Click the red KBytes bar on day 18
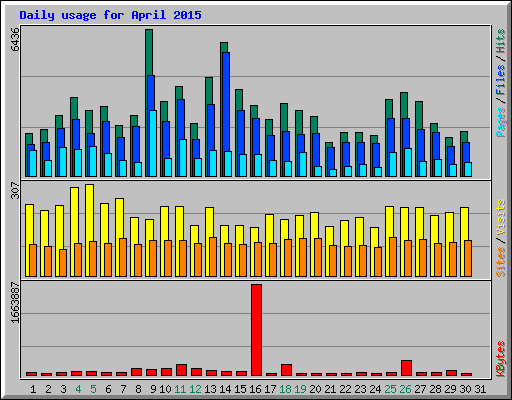 point(286,370)
